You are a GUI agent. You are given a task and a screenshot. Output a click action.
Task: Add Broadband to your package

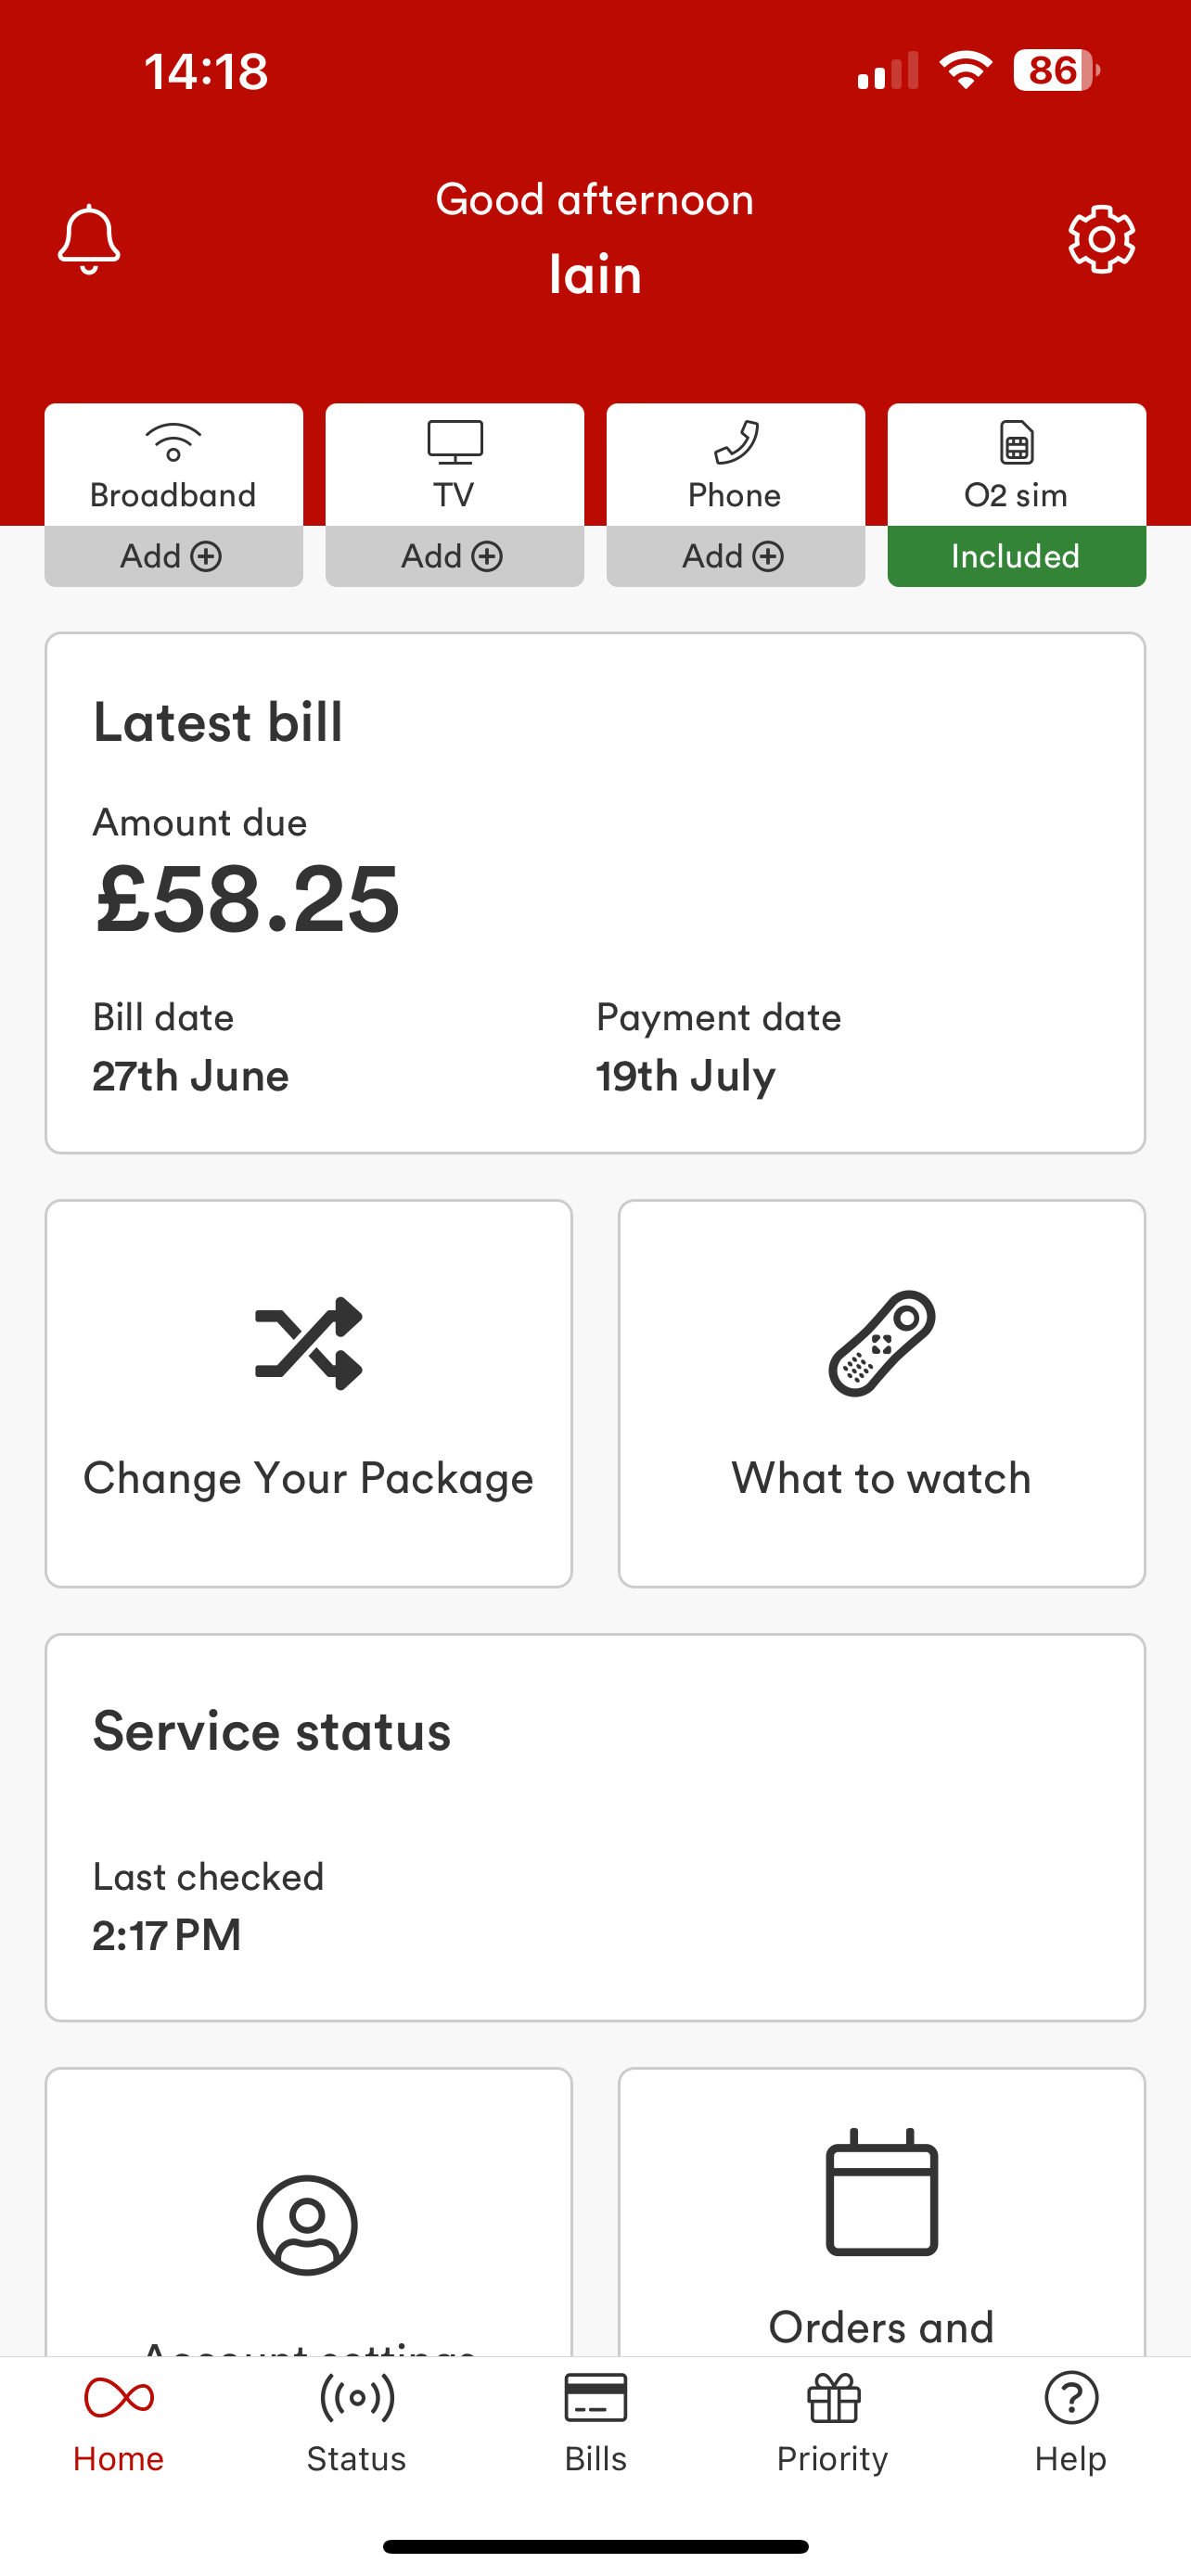point(173,556)
